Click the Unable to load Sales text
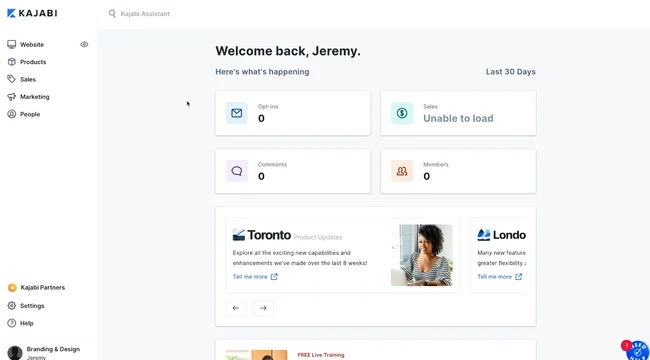This screenshot has height=360, width=650. tap(458, 118)
